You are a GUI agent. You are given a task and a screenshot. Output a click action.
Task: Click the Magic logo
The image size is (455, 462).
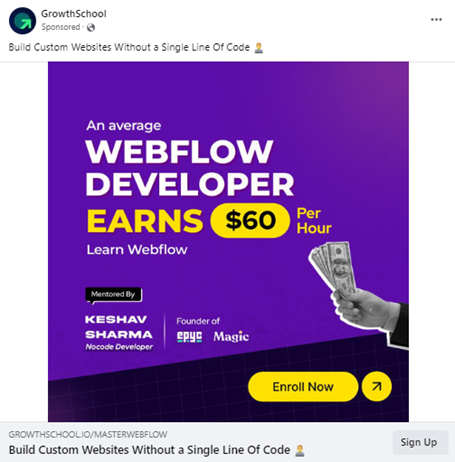tap(231, 336)
